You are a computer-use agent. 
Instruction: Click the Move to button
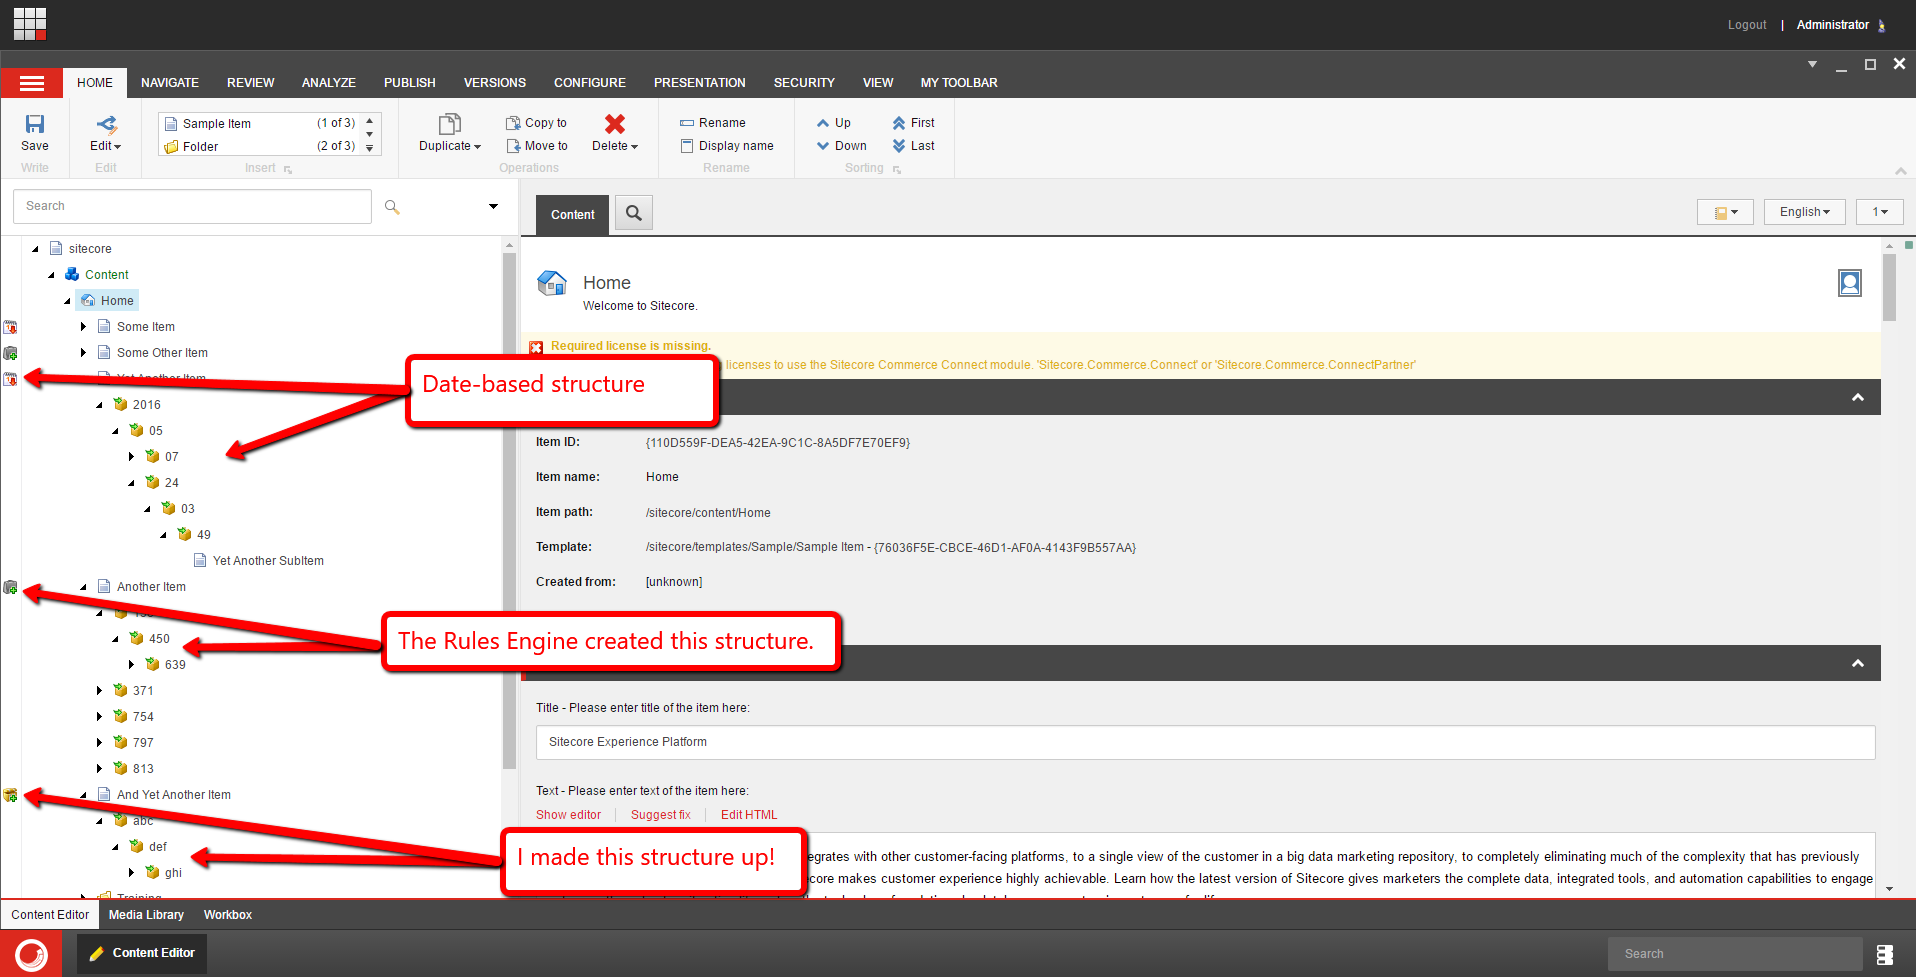[x=537, y=146]
